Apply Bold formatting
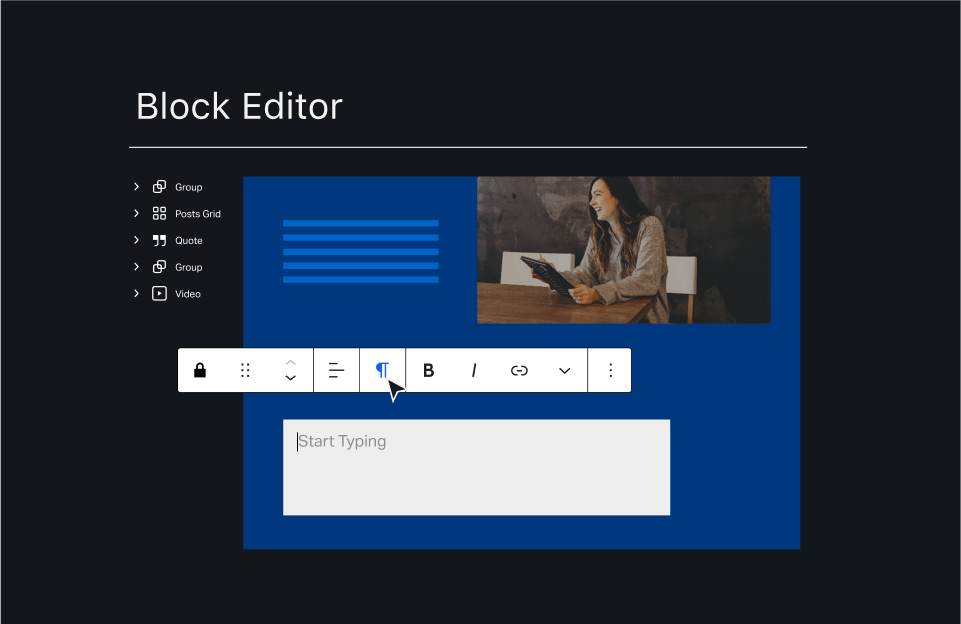The image size is (961, 624). coord(428,370)
